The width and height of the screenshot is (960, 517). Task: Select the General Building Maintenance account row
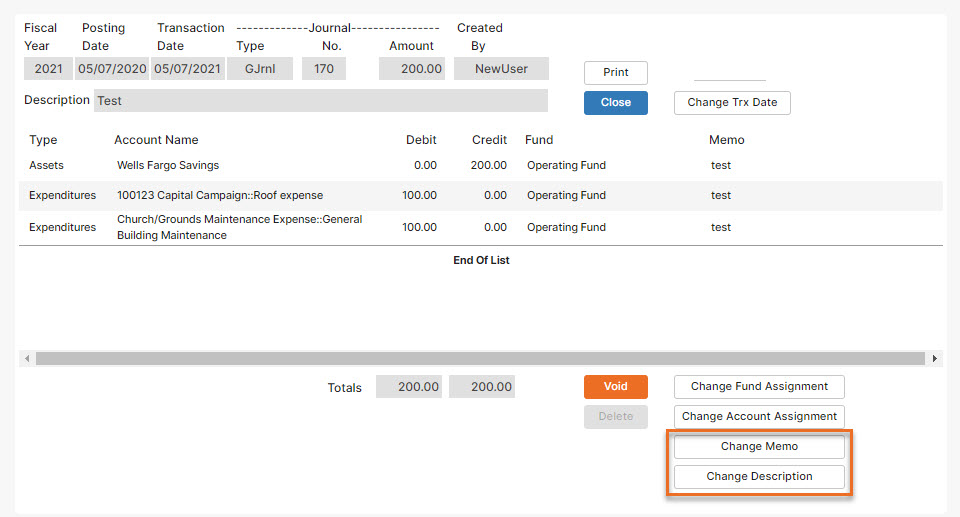coord(481,227)
